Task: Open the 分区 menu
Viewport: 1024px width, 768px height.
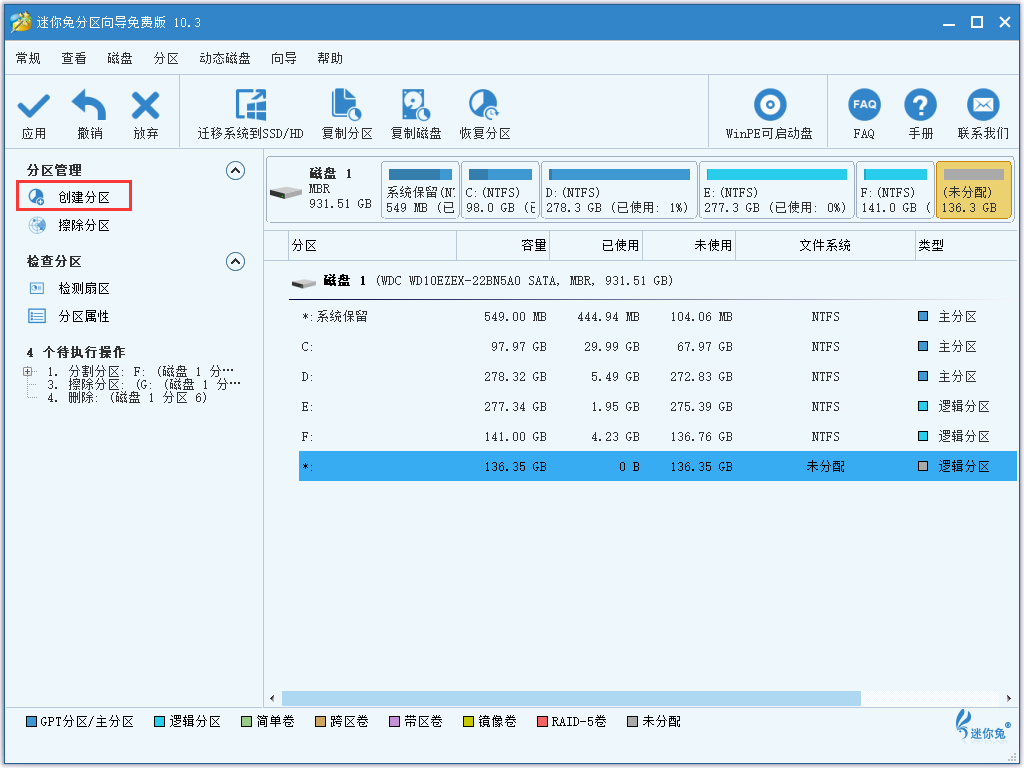Action: pos(166,58)
